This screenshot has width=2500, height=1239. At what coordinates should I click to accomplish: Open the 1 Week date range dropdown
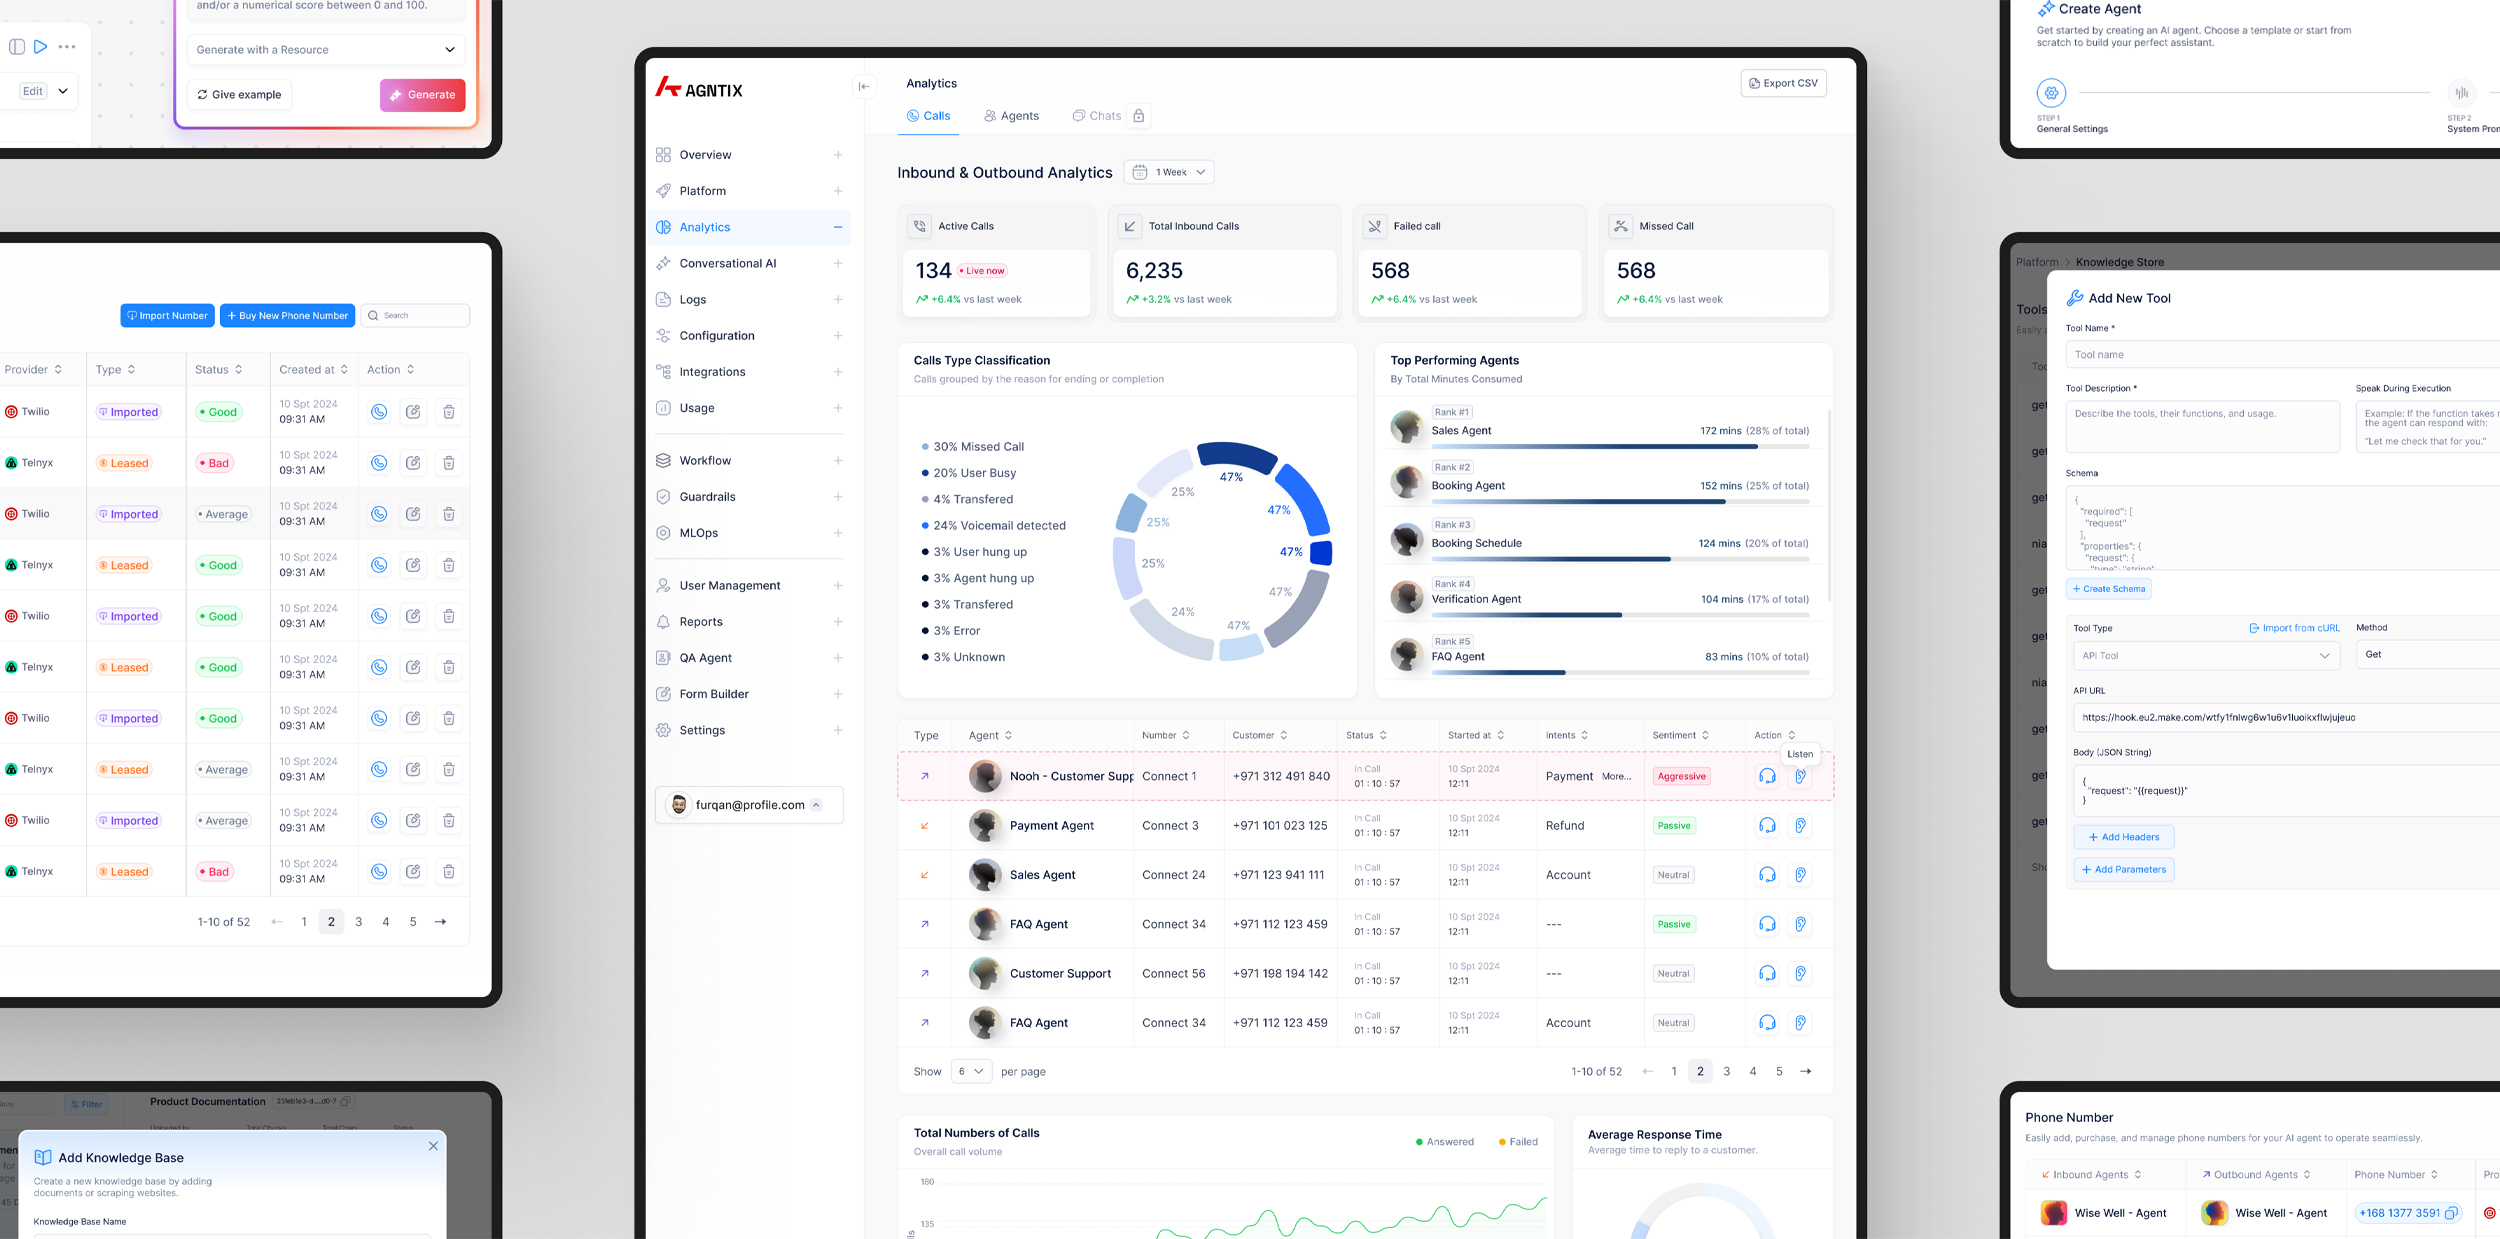[x=1170, y=172]
